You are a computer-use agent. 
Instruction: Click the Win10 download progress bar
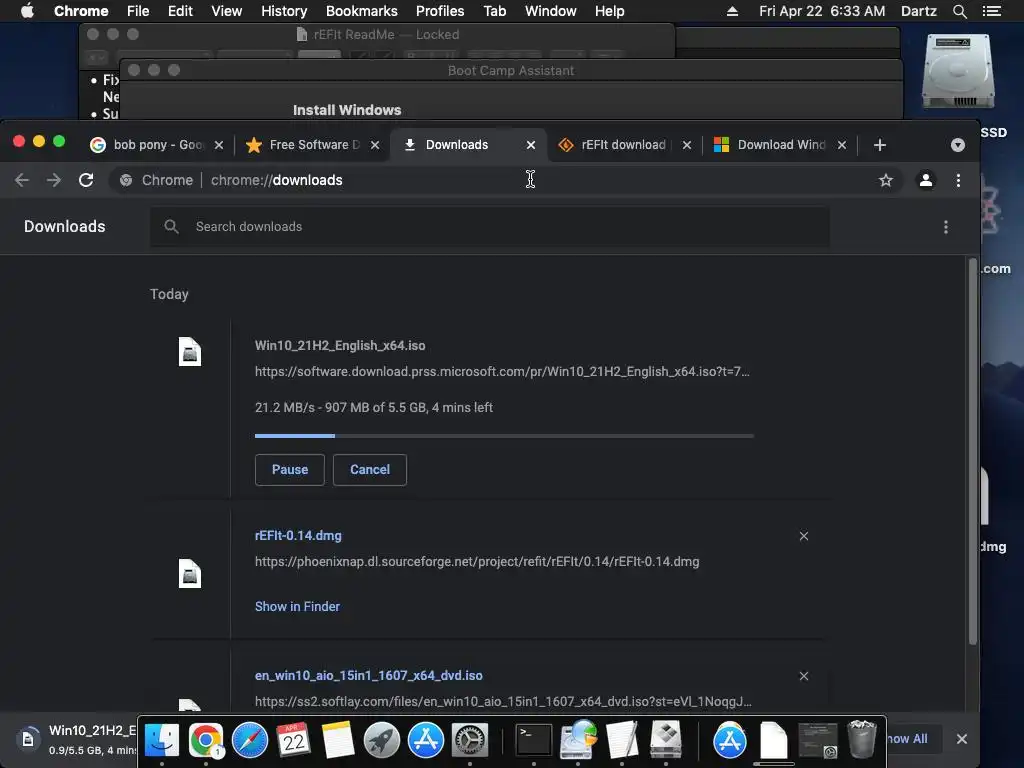(x=504, y=436)
